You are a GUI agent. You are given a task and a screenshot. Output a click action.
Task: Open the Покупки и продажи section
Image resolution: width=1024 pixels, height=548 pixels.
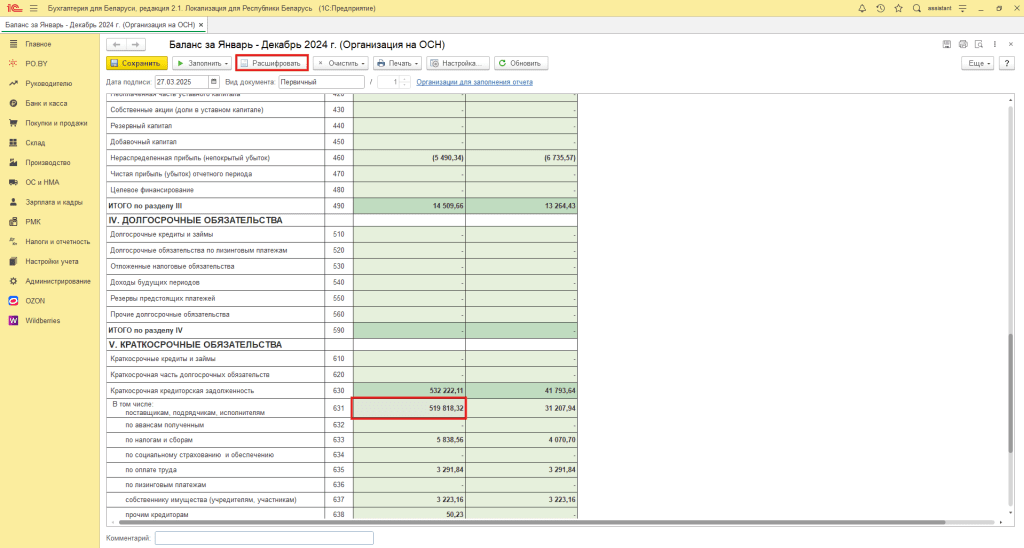(56, 123)
